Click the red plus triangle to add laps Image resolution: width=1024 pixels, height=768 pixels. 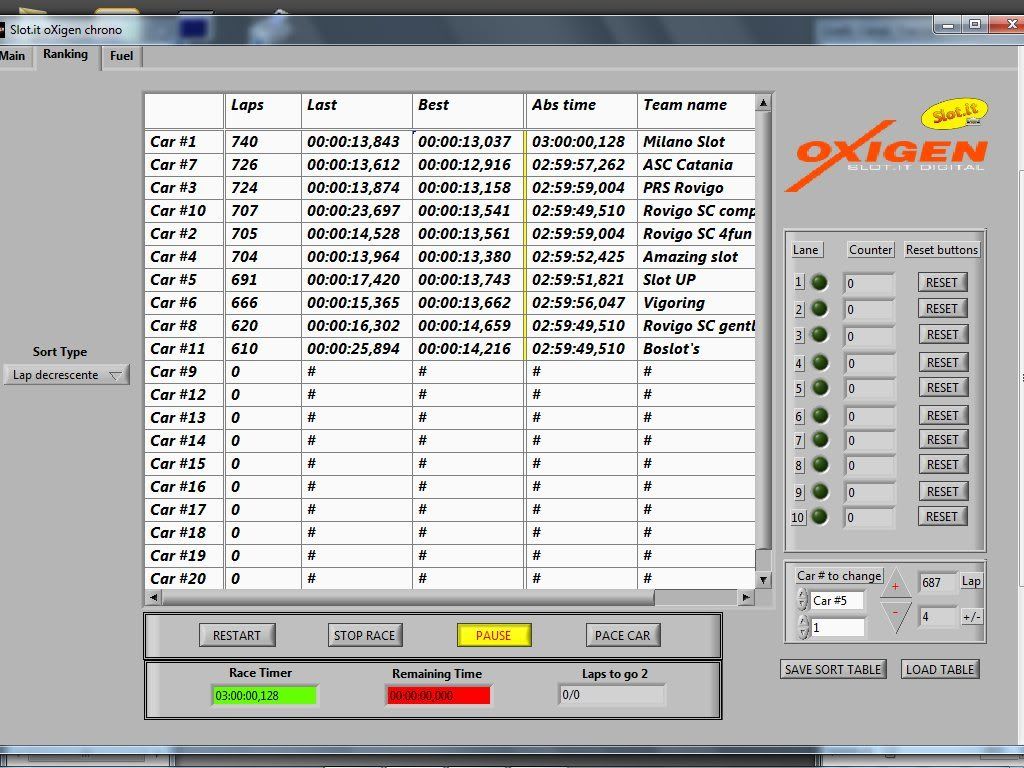point(895,585)
